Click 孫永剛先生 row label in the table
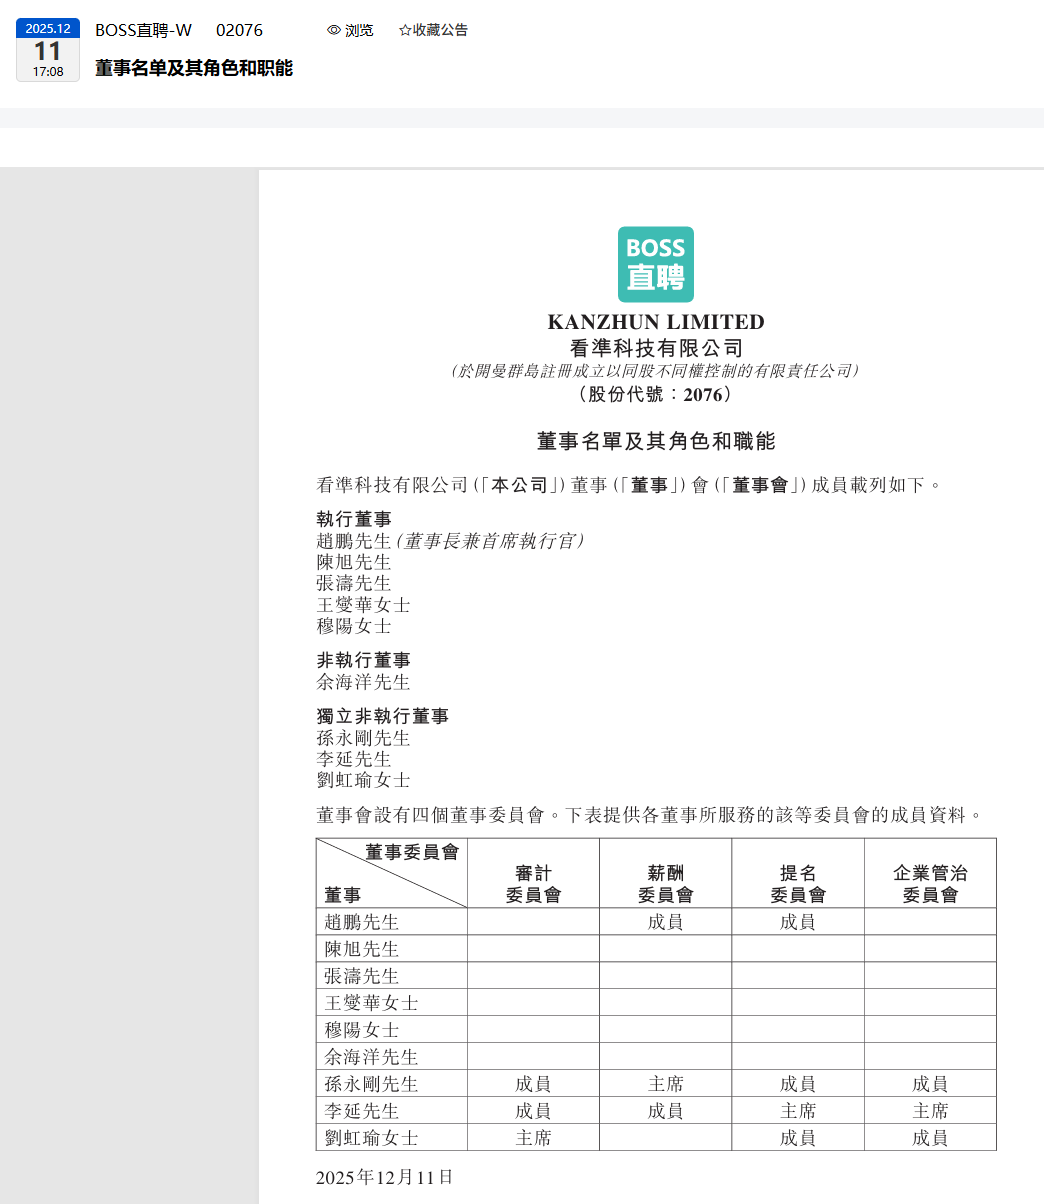 tap(371, 1084)
